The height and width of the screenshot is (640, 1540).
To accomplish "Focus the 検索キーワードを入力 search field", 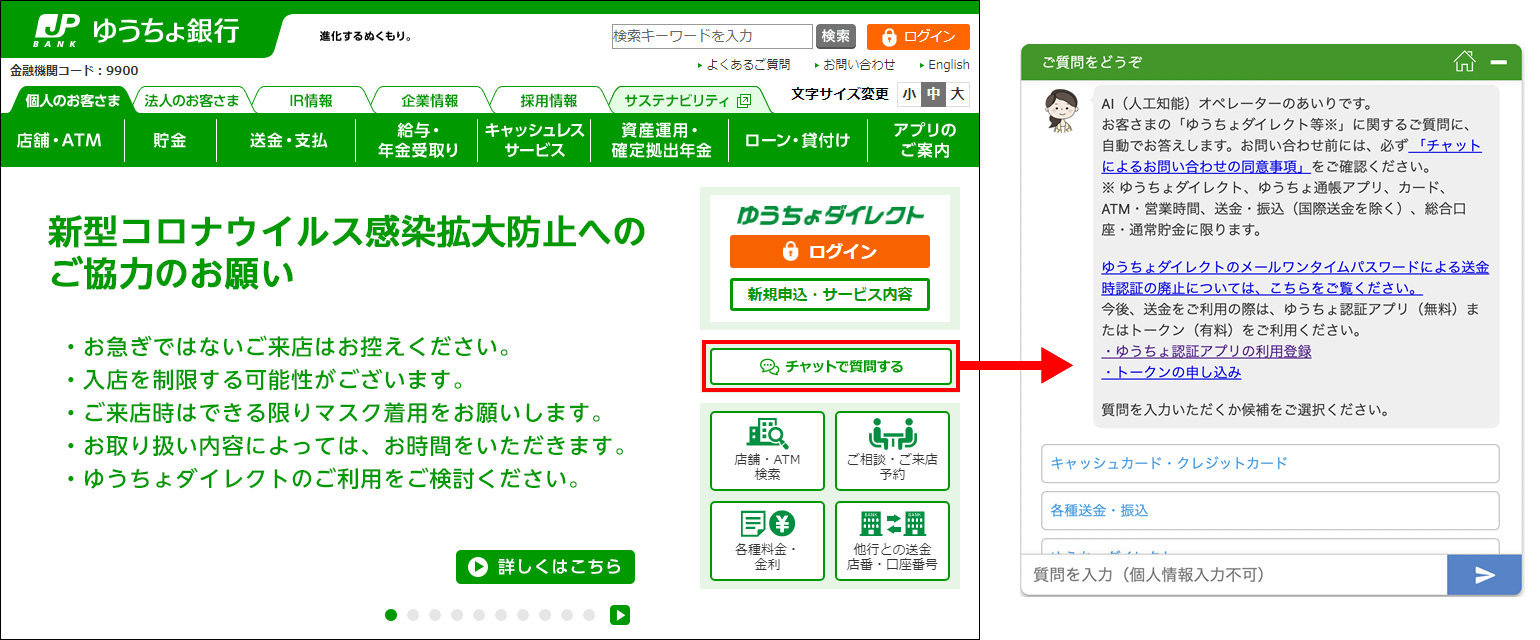I will pos(712,37).
